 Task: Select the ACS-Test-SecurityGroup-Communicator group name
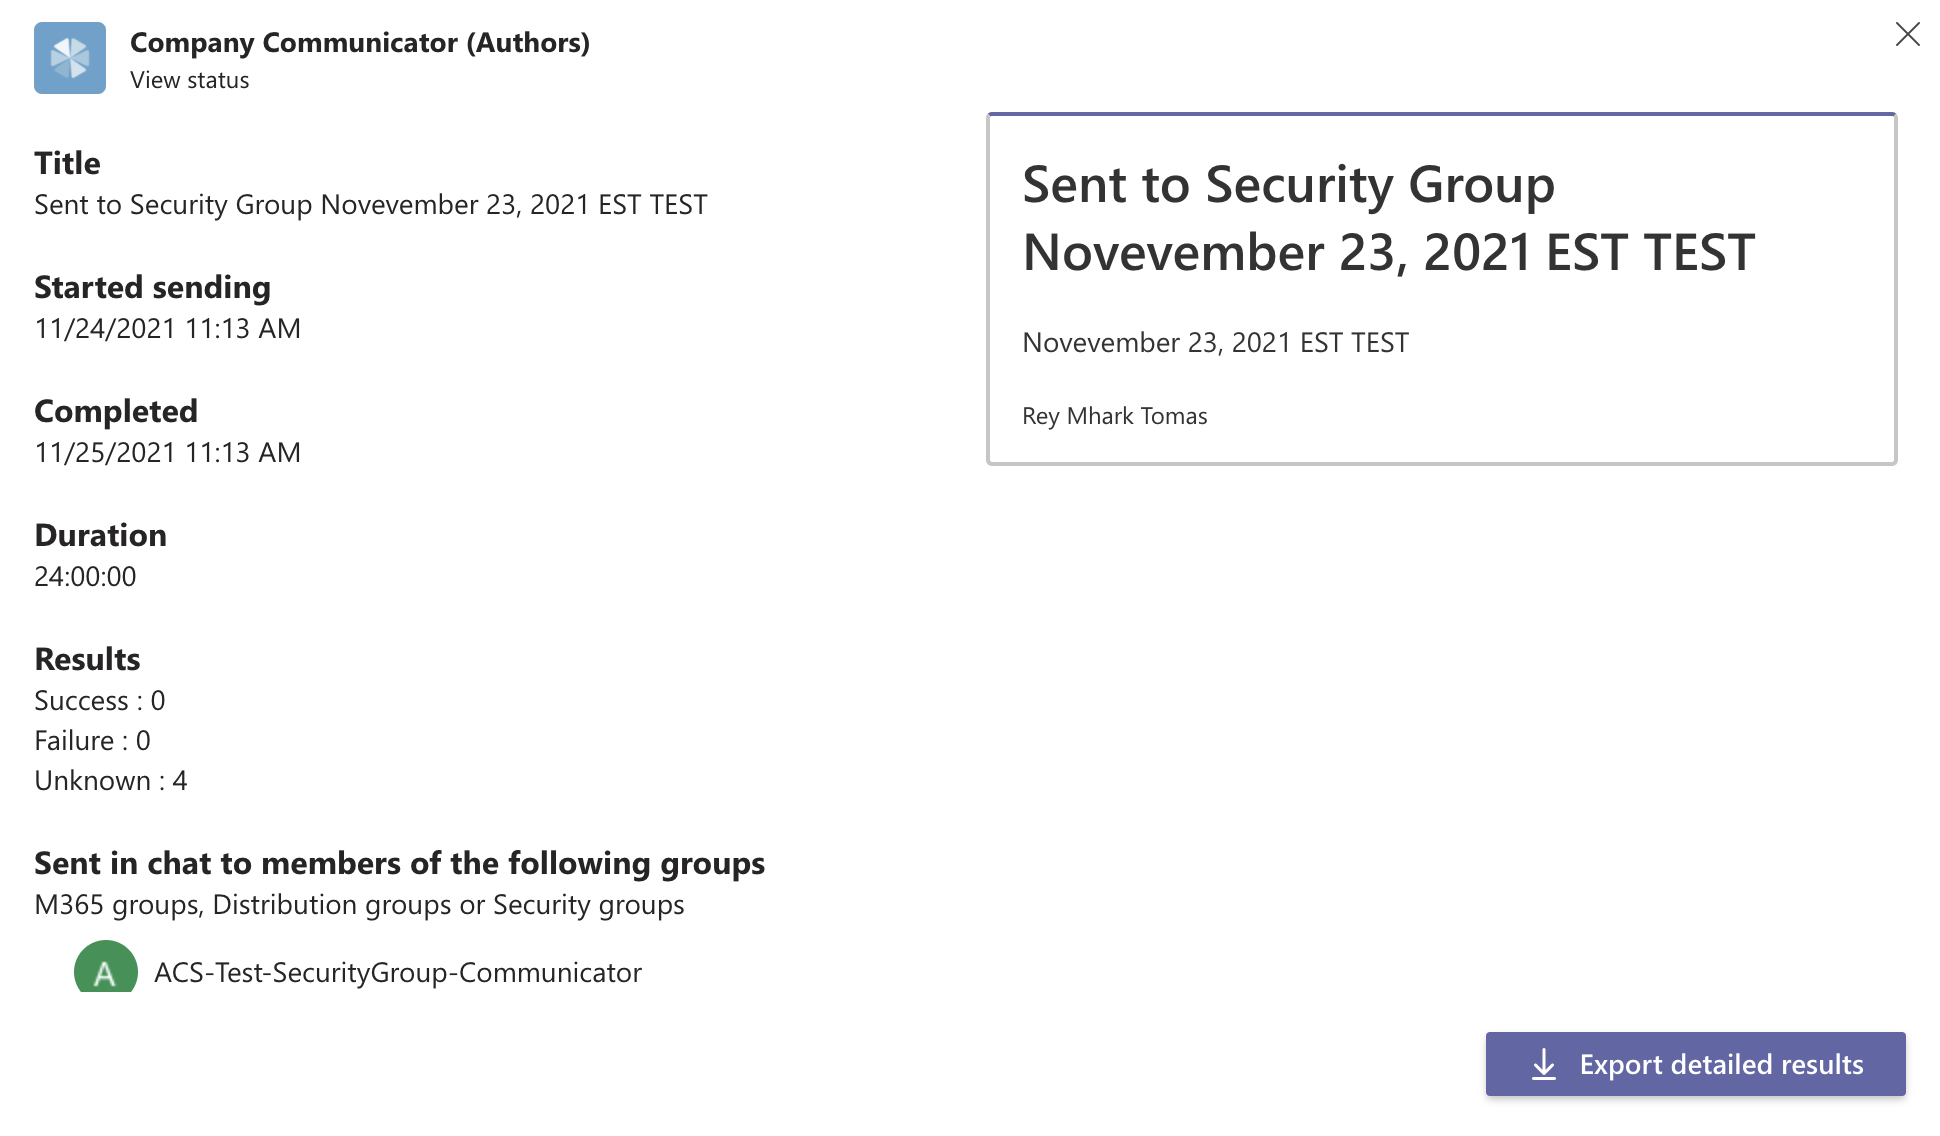tap(397, 971)
